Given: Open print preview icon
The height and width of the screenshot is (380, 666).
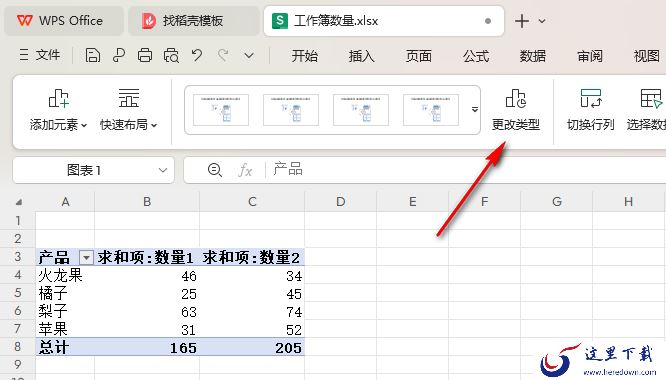Looking at the screenshot, I should pos(171,55).
